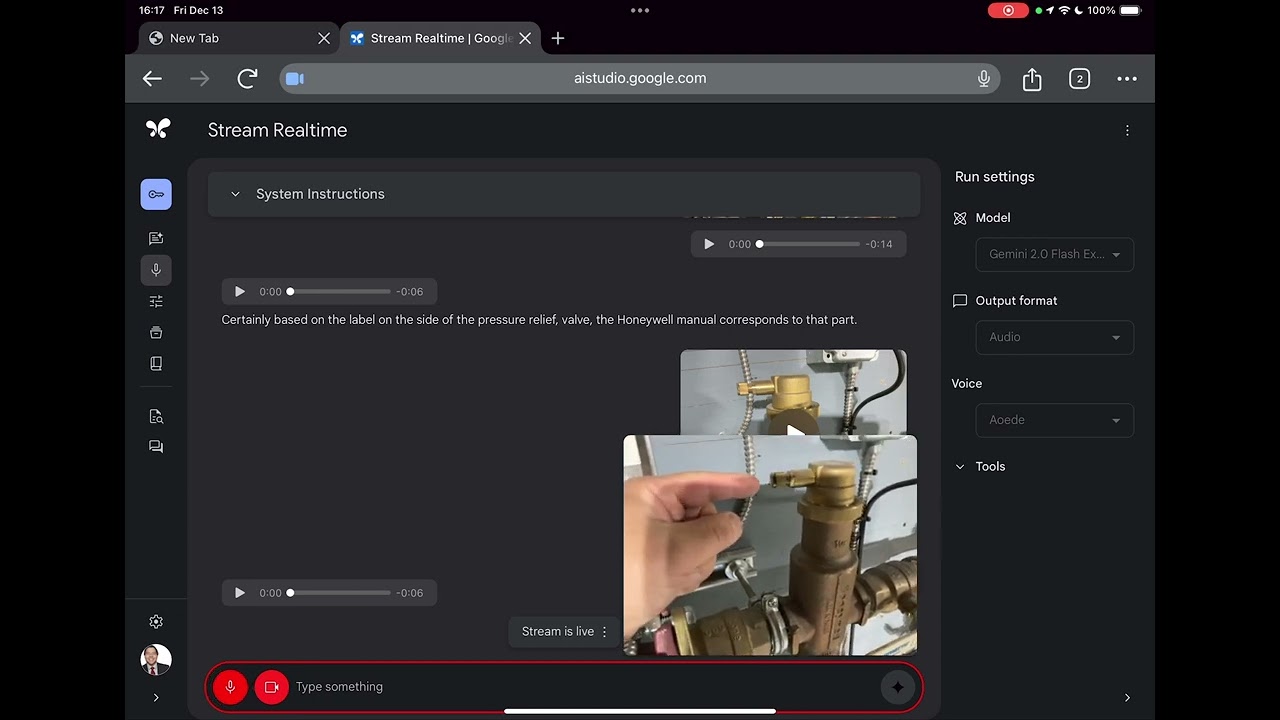Close the New Tab tab
Screen dimensions: 1280x720
click(x=324, y=38)
